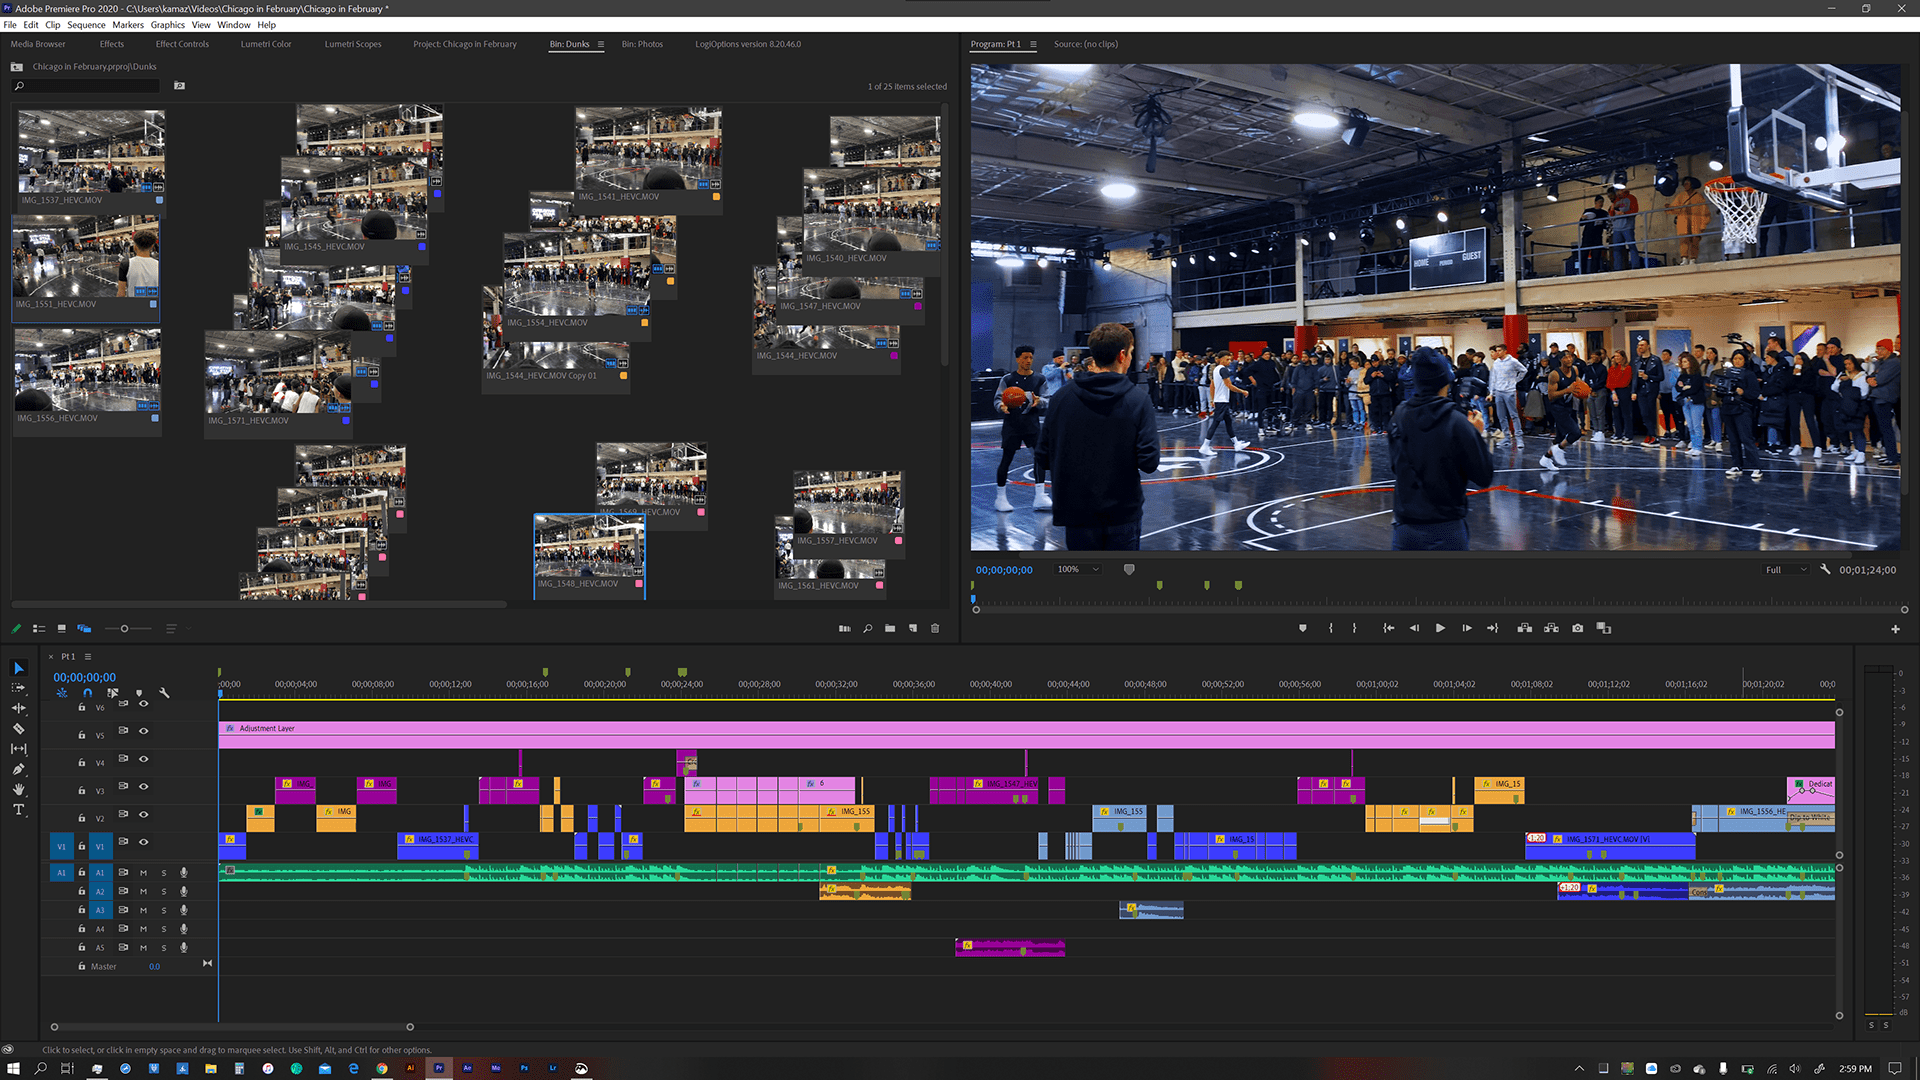Click the Export Frame camera icon
Screen dimensions: 1920x1080
1578,627
